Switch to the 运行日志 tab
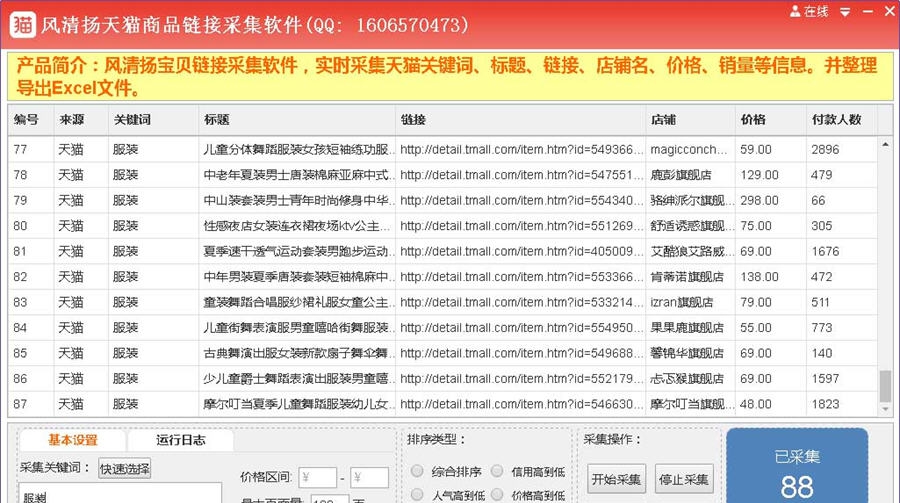 coord(181,440)
